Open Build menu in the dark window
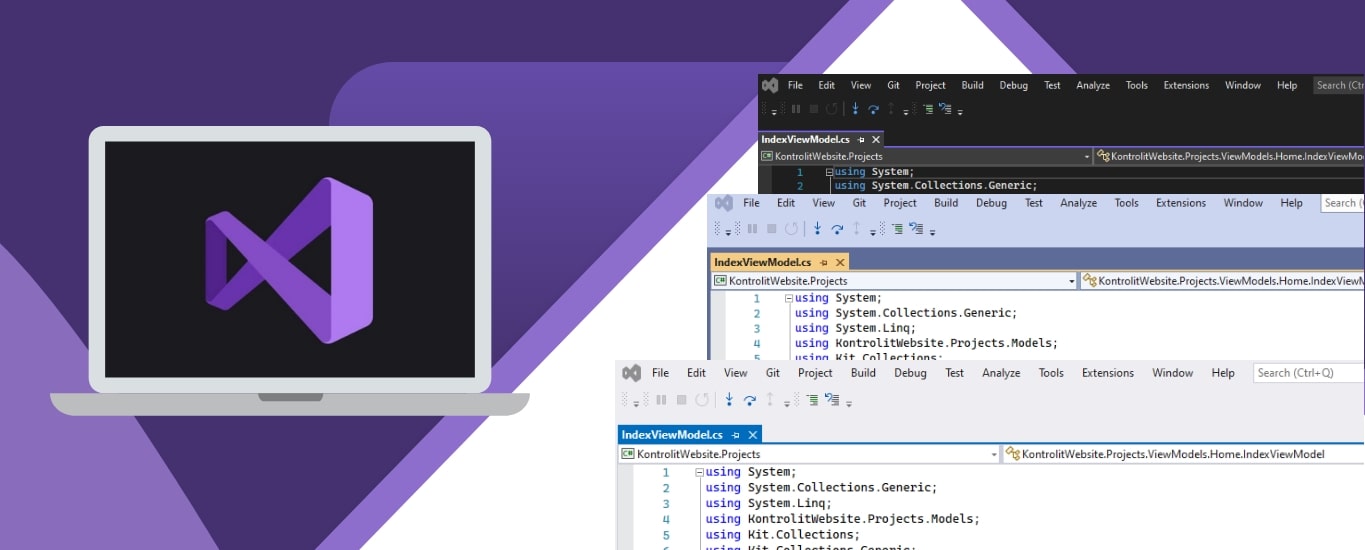 pos(973,85)
